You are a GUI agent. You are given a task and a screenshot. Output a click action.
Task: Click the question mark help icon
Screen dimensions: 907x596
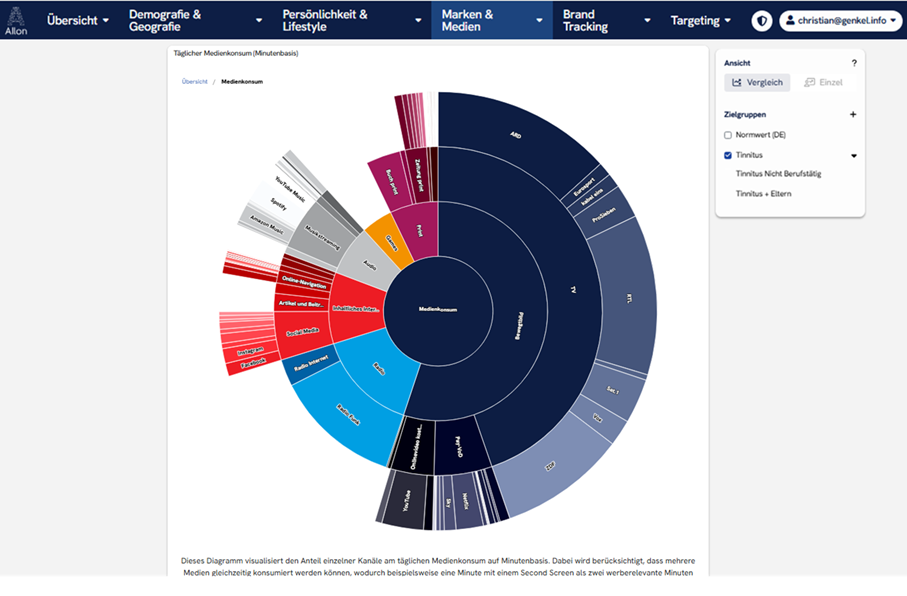point(853,63)
